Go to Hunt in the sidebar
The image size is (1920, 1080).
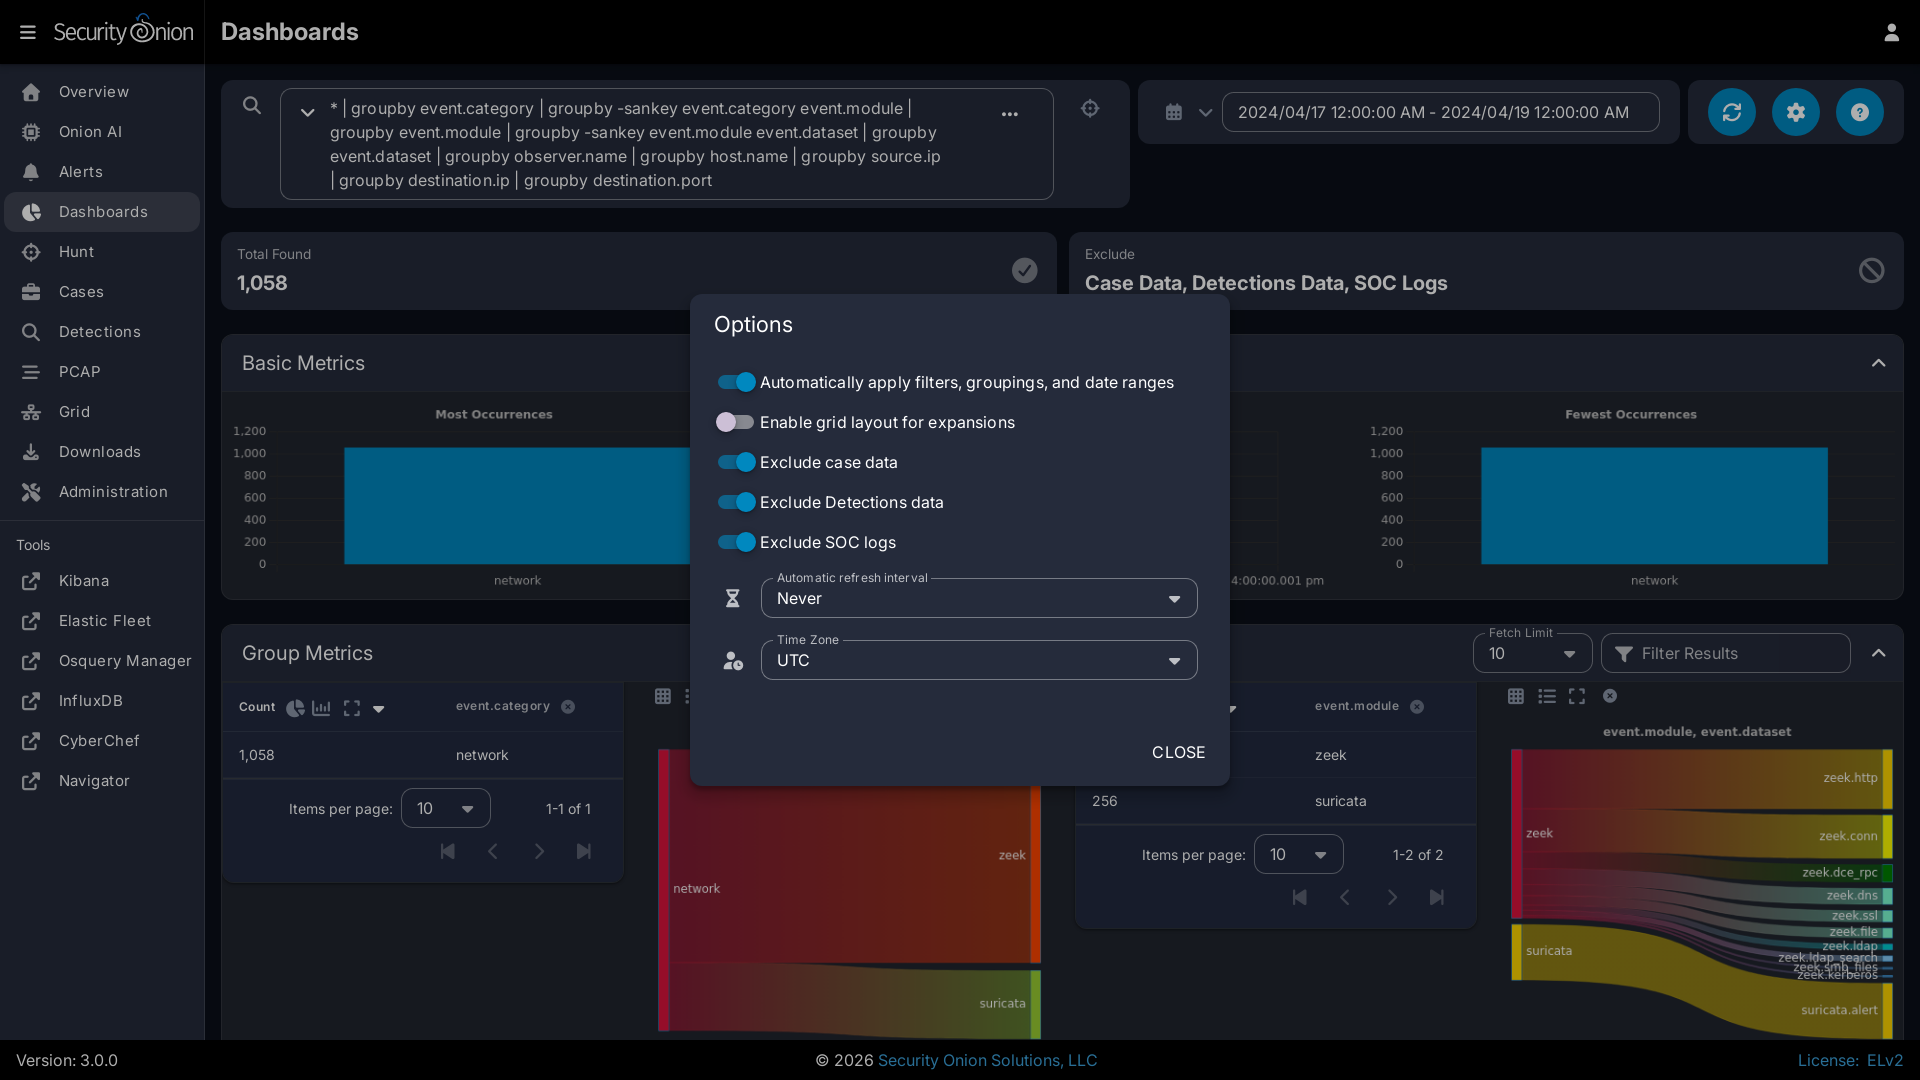76,252
